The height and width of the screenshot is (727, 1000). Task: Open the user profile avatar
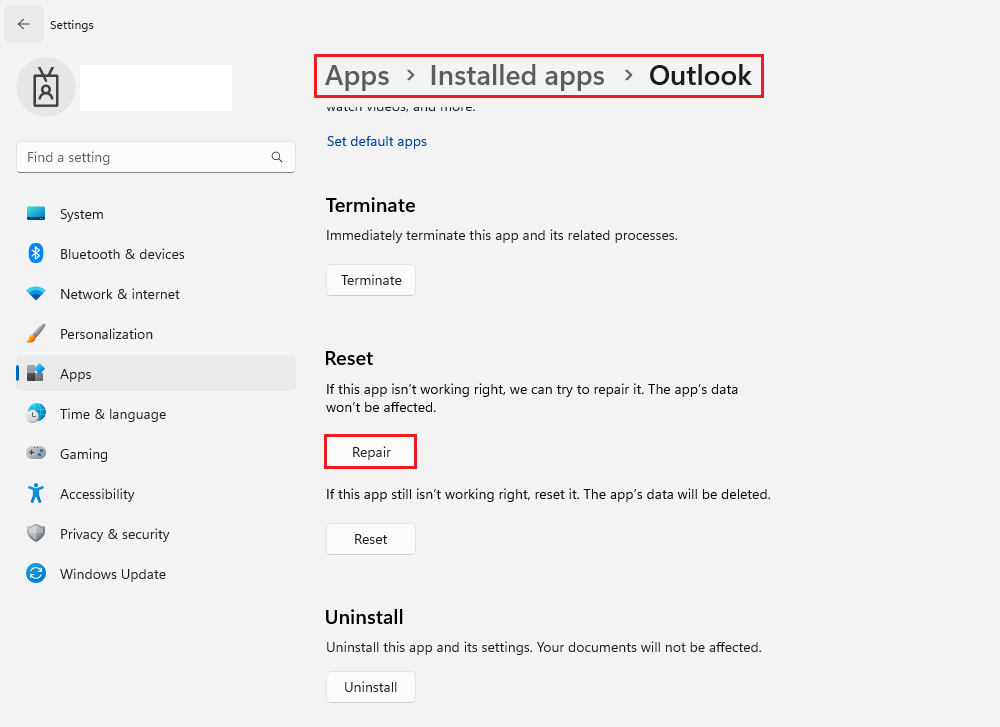click(x=46, y=87)
